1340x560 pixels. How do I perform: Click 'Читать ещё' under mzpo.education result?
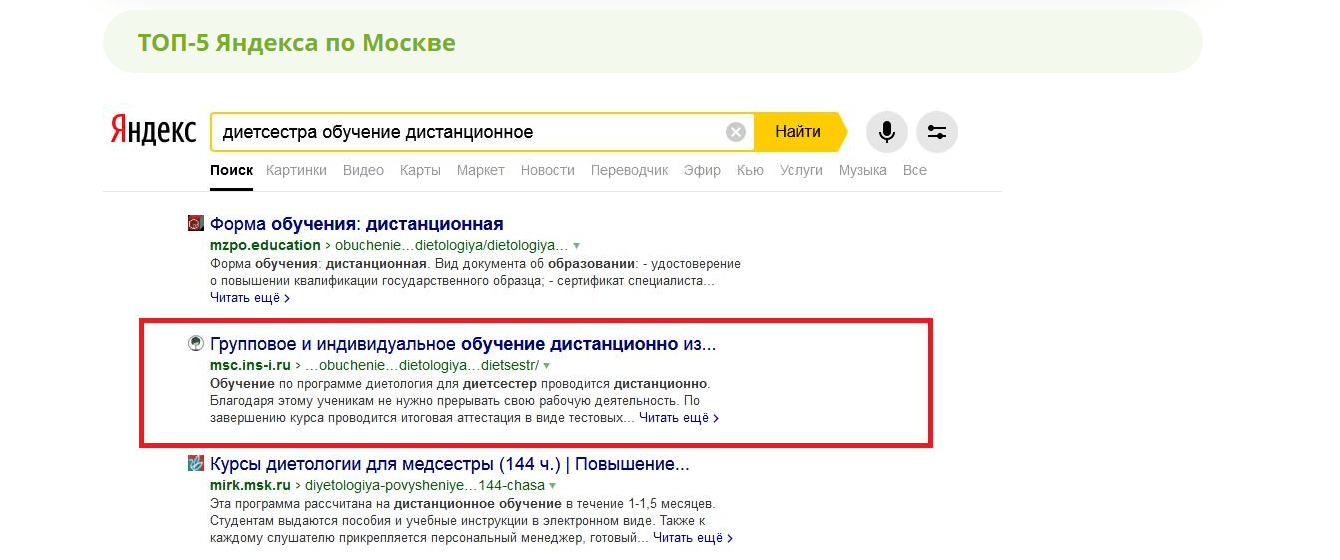(250, 298)
